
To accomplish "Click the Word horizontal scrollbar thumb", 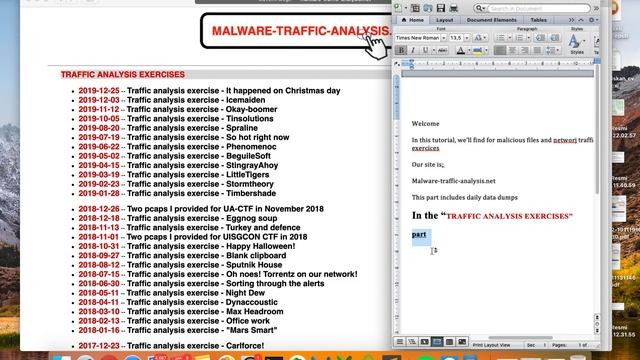I will [x=520, y=338].
